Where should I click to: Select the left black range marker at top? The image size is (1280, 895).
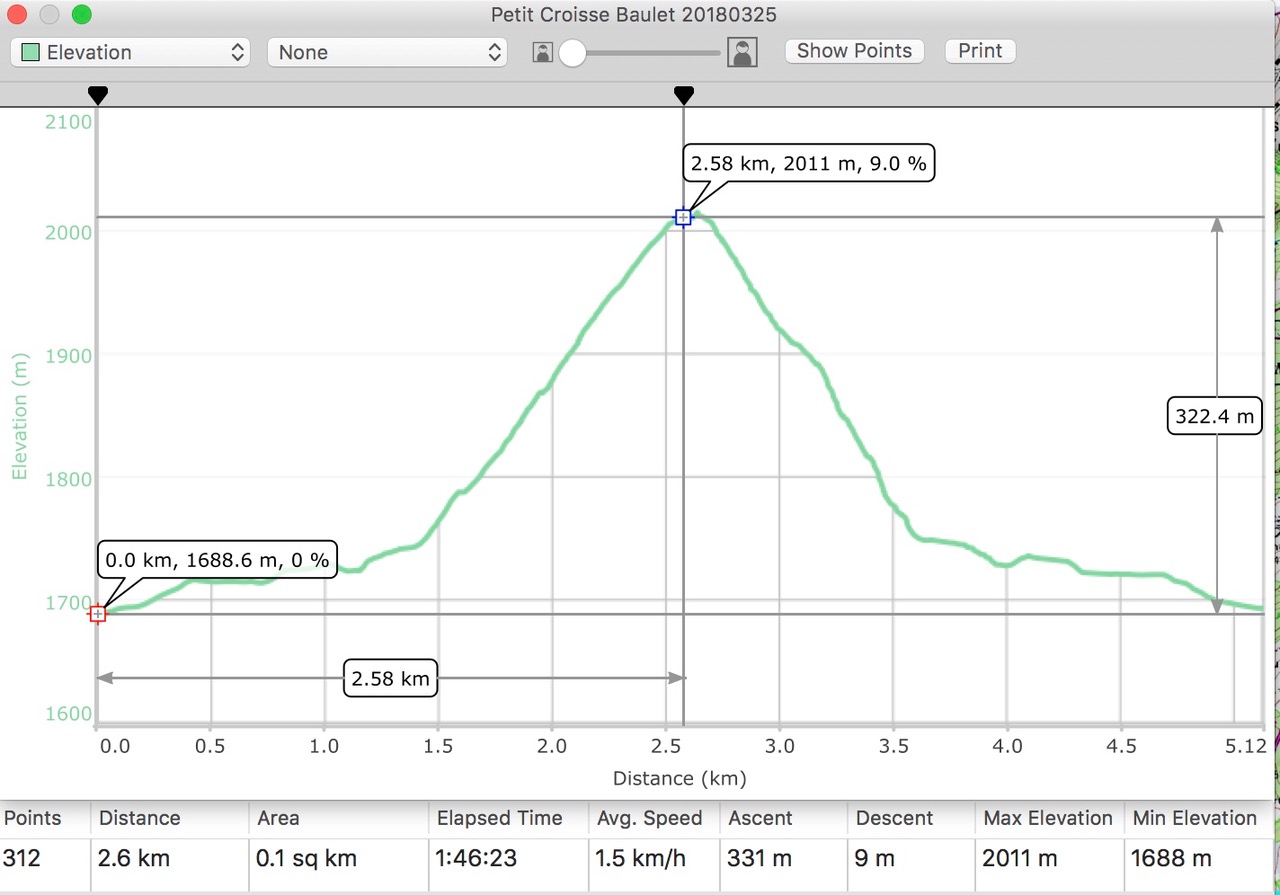(x=97, y=95)
